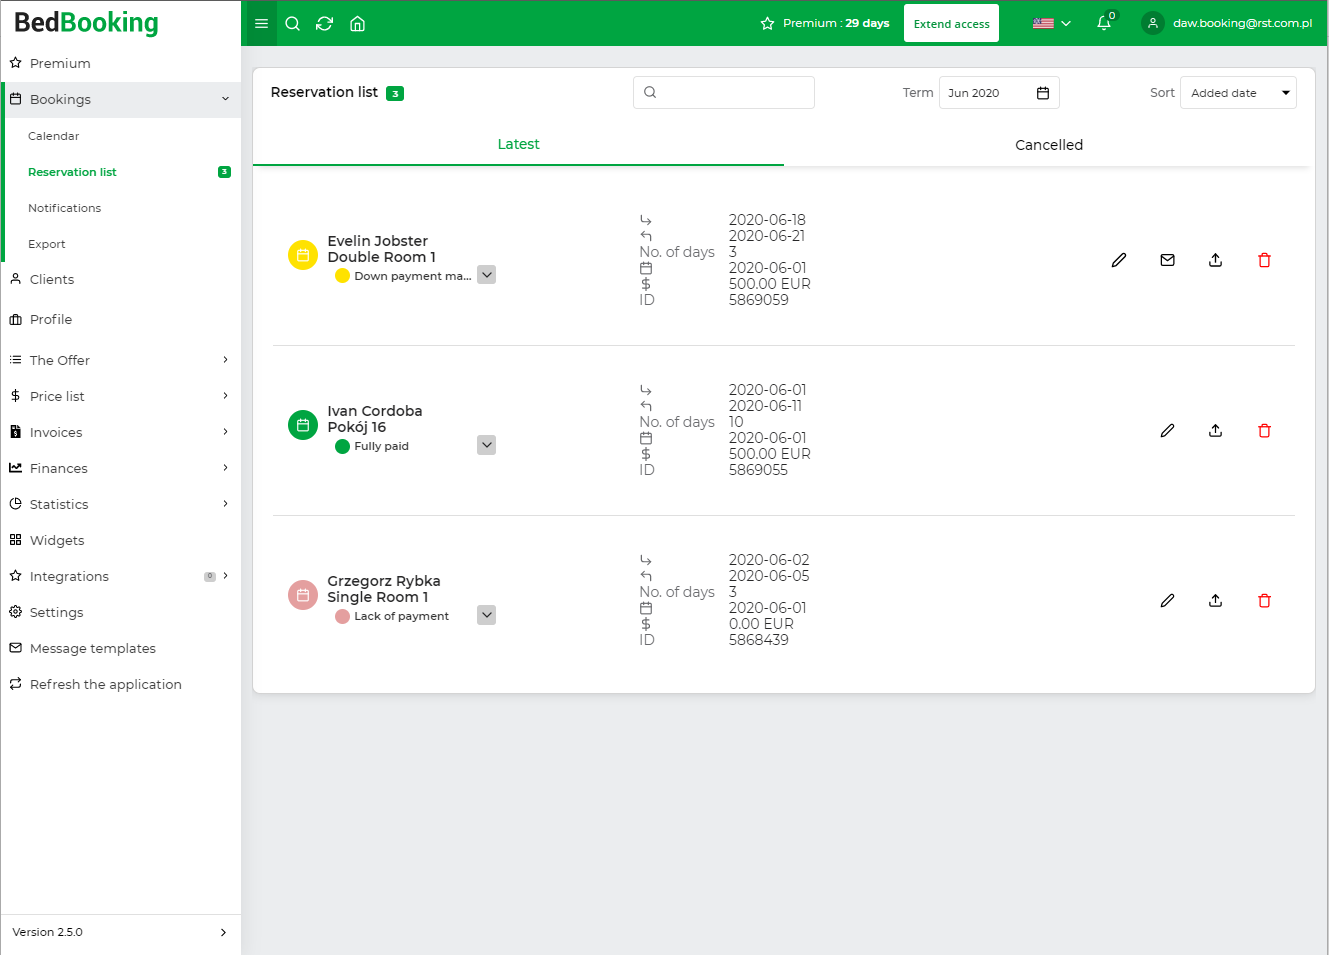Edit Ivan Cordoba reservation with the pencil icon
This screenshot has width=1329, height=955.
(x=1167, y=430)
